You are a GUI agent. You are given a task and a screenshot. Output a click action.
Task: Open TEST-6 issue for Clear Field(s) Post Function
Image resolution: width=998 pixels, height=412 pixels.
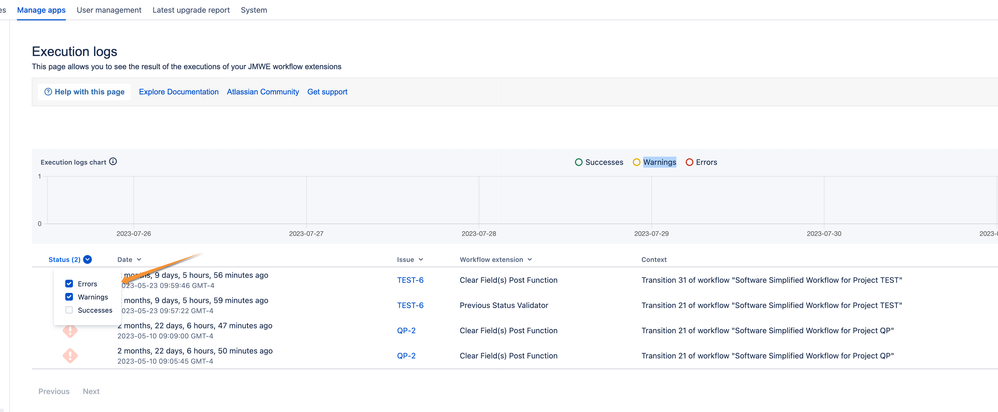tap(411, 280)
